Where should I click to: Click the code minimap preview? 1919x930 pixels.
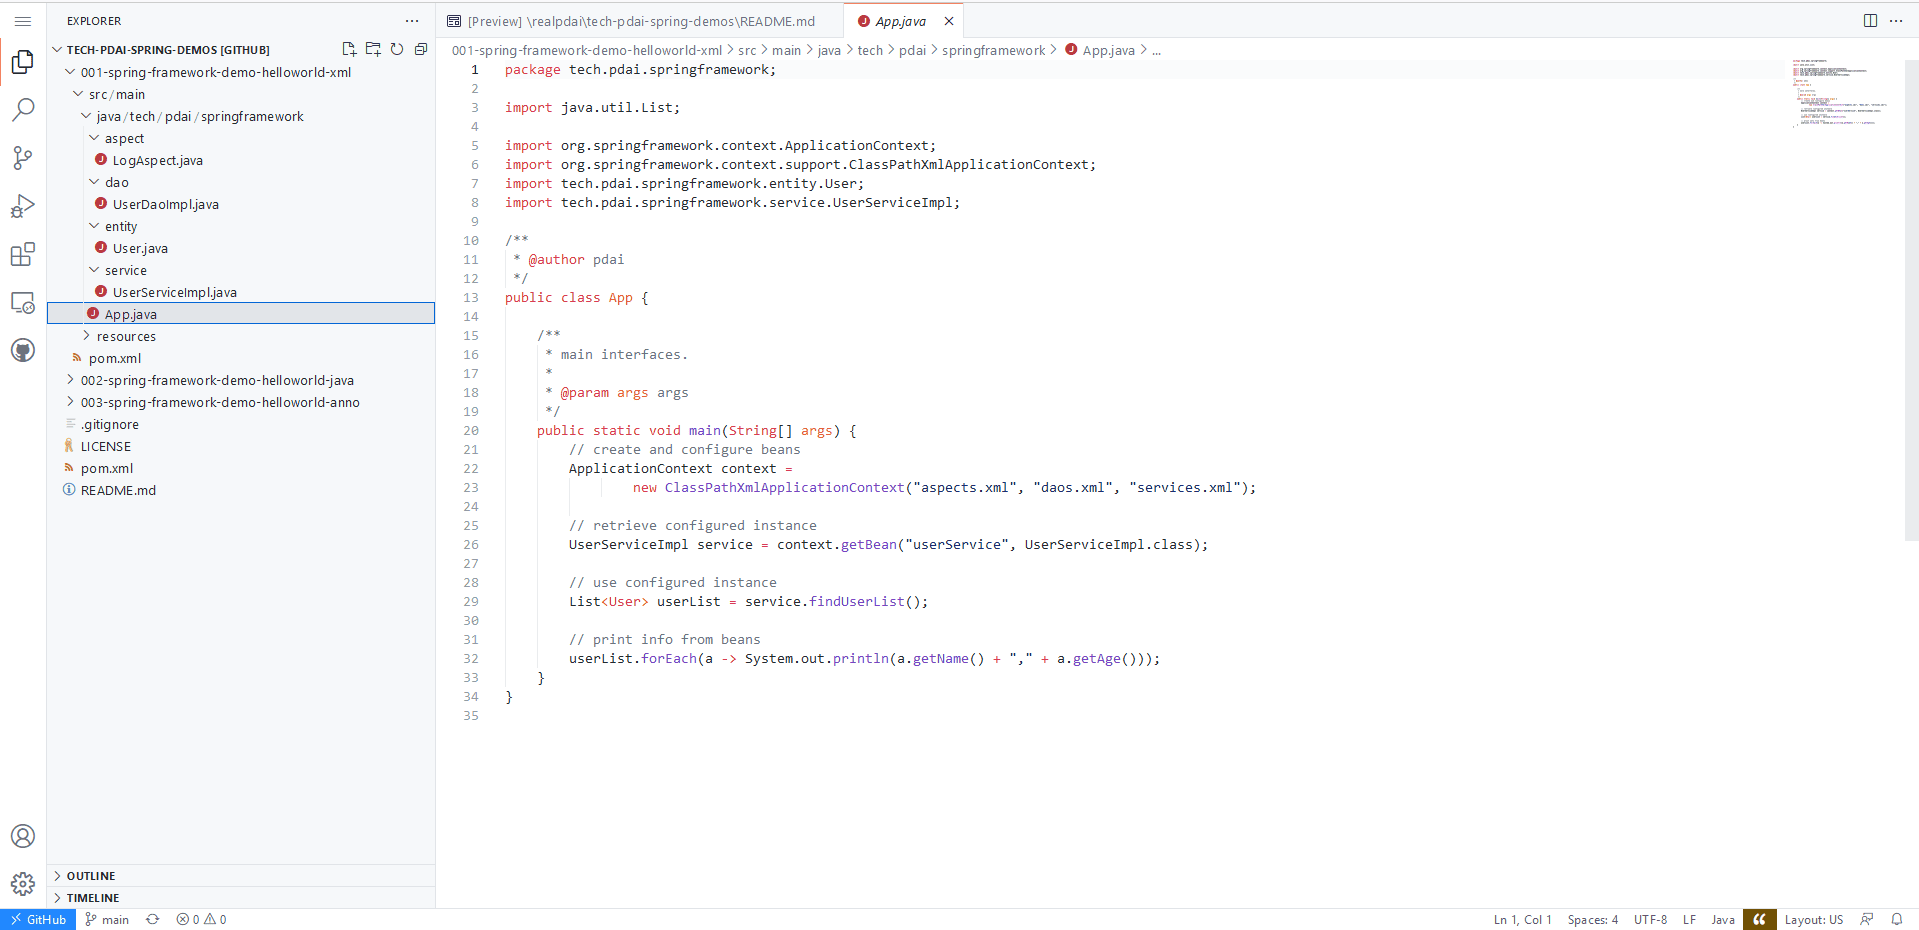[x=1839, y=95]
